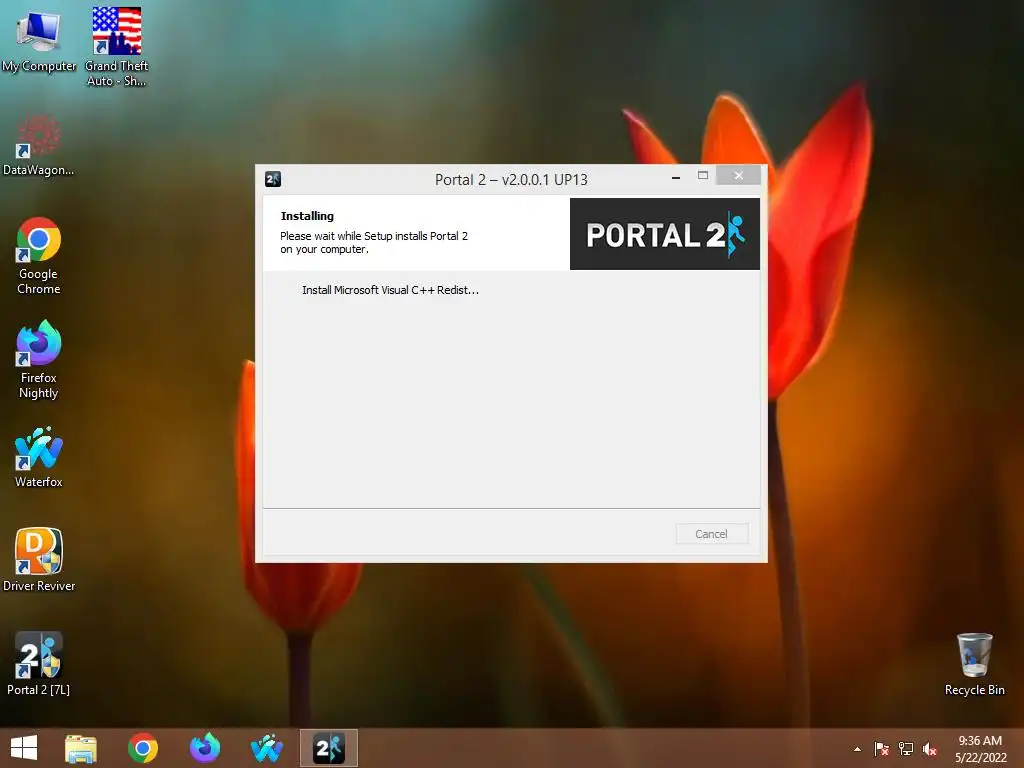Click the muted volume tray icon
The width and height of the screenshot is (1024, 768).
(x=930, y=749)
